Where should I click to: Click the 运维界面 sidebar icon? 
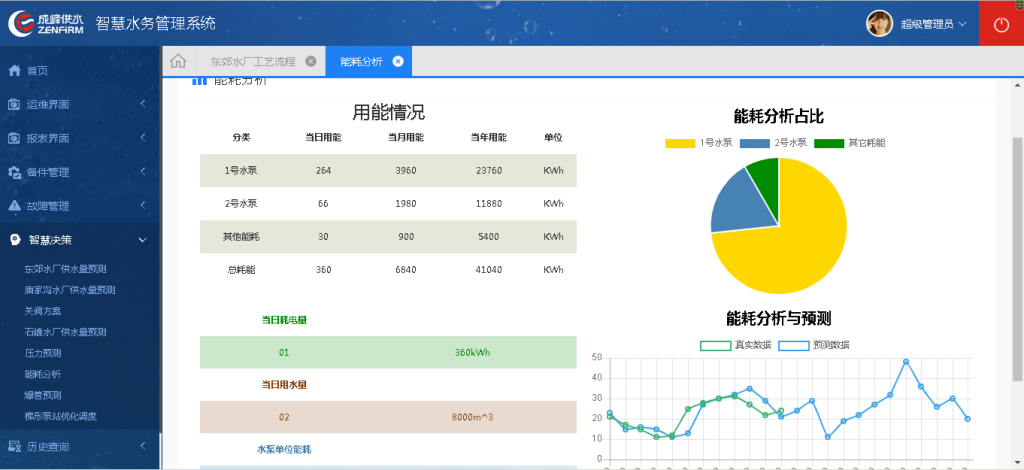pos(14,105)
